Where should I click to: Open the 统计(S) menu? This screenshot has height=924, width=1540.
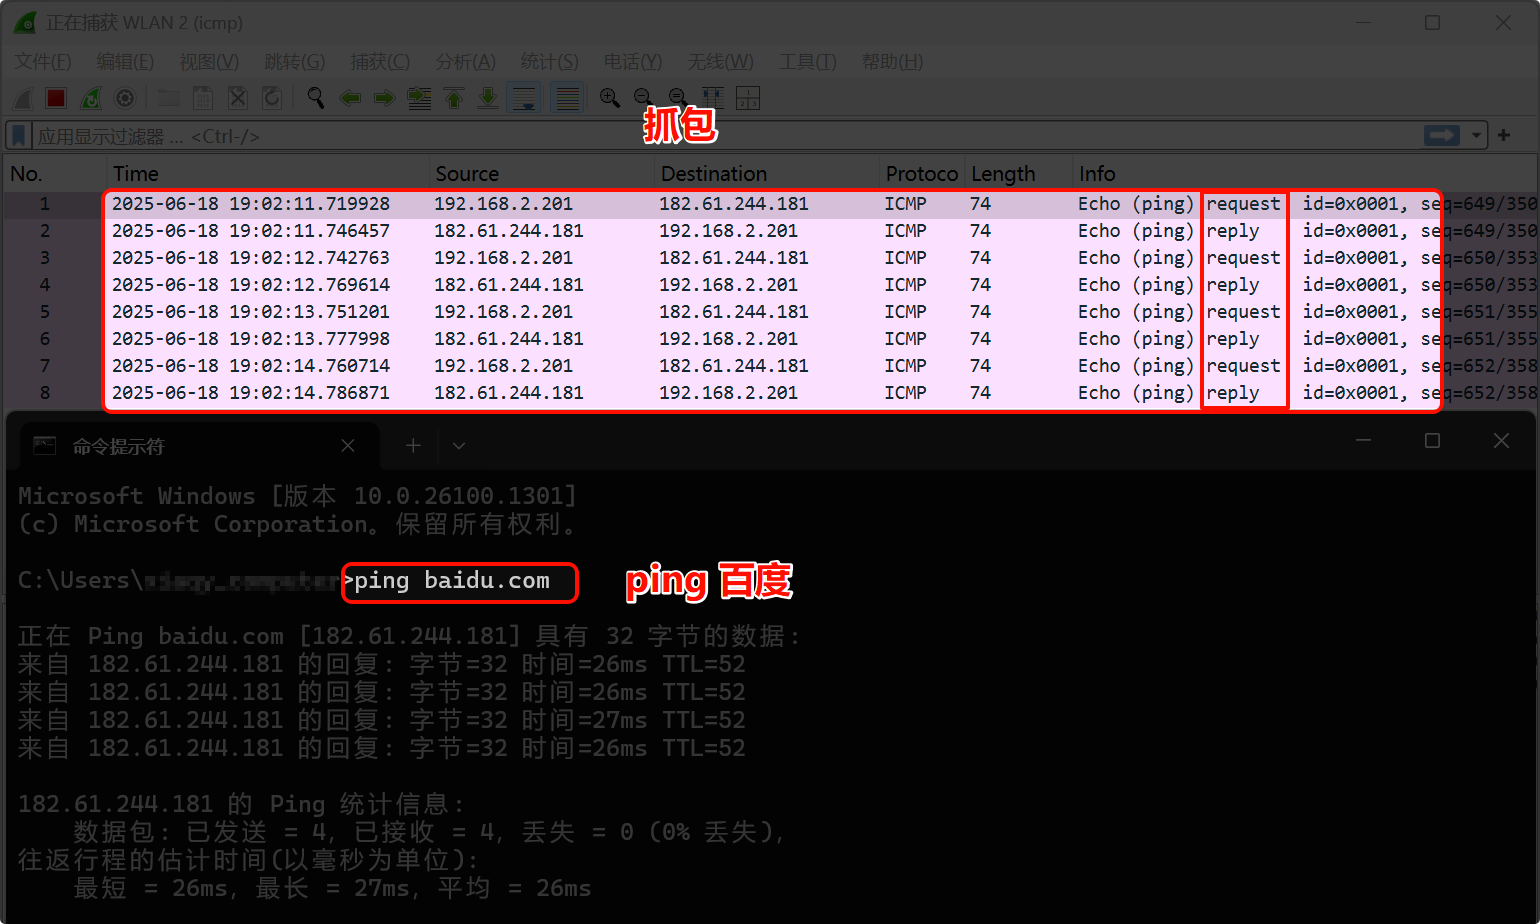[549, 62]
